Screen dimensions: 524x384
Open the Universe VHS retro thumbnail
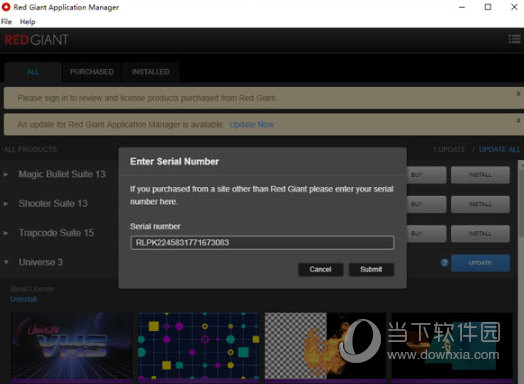pyautogui.click(x=72, y=347)
